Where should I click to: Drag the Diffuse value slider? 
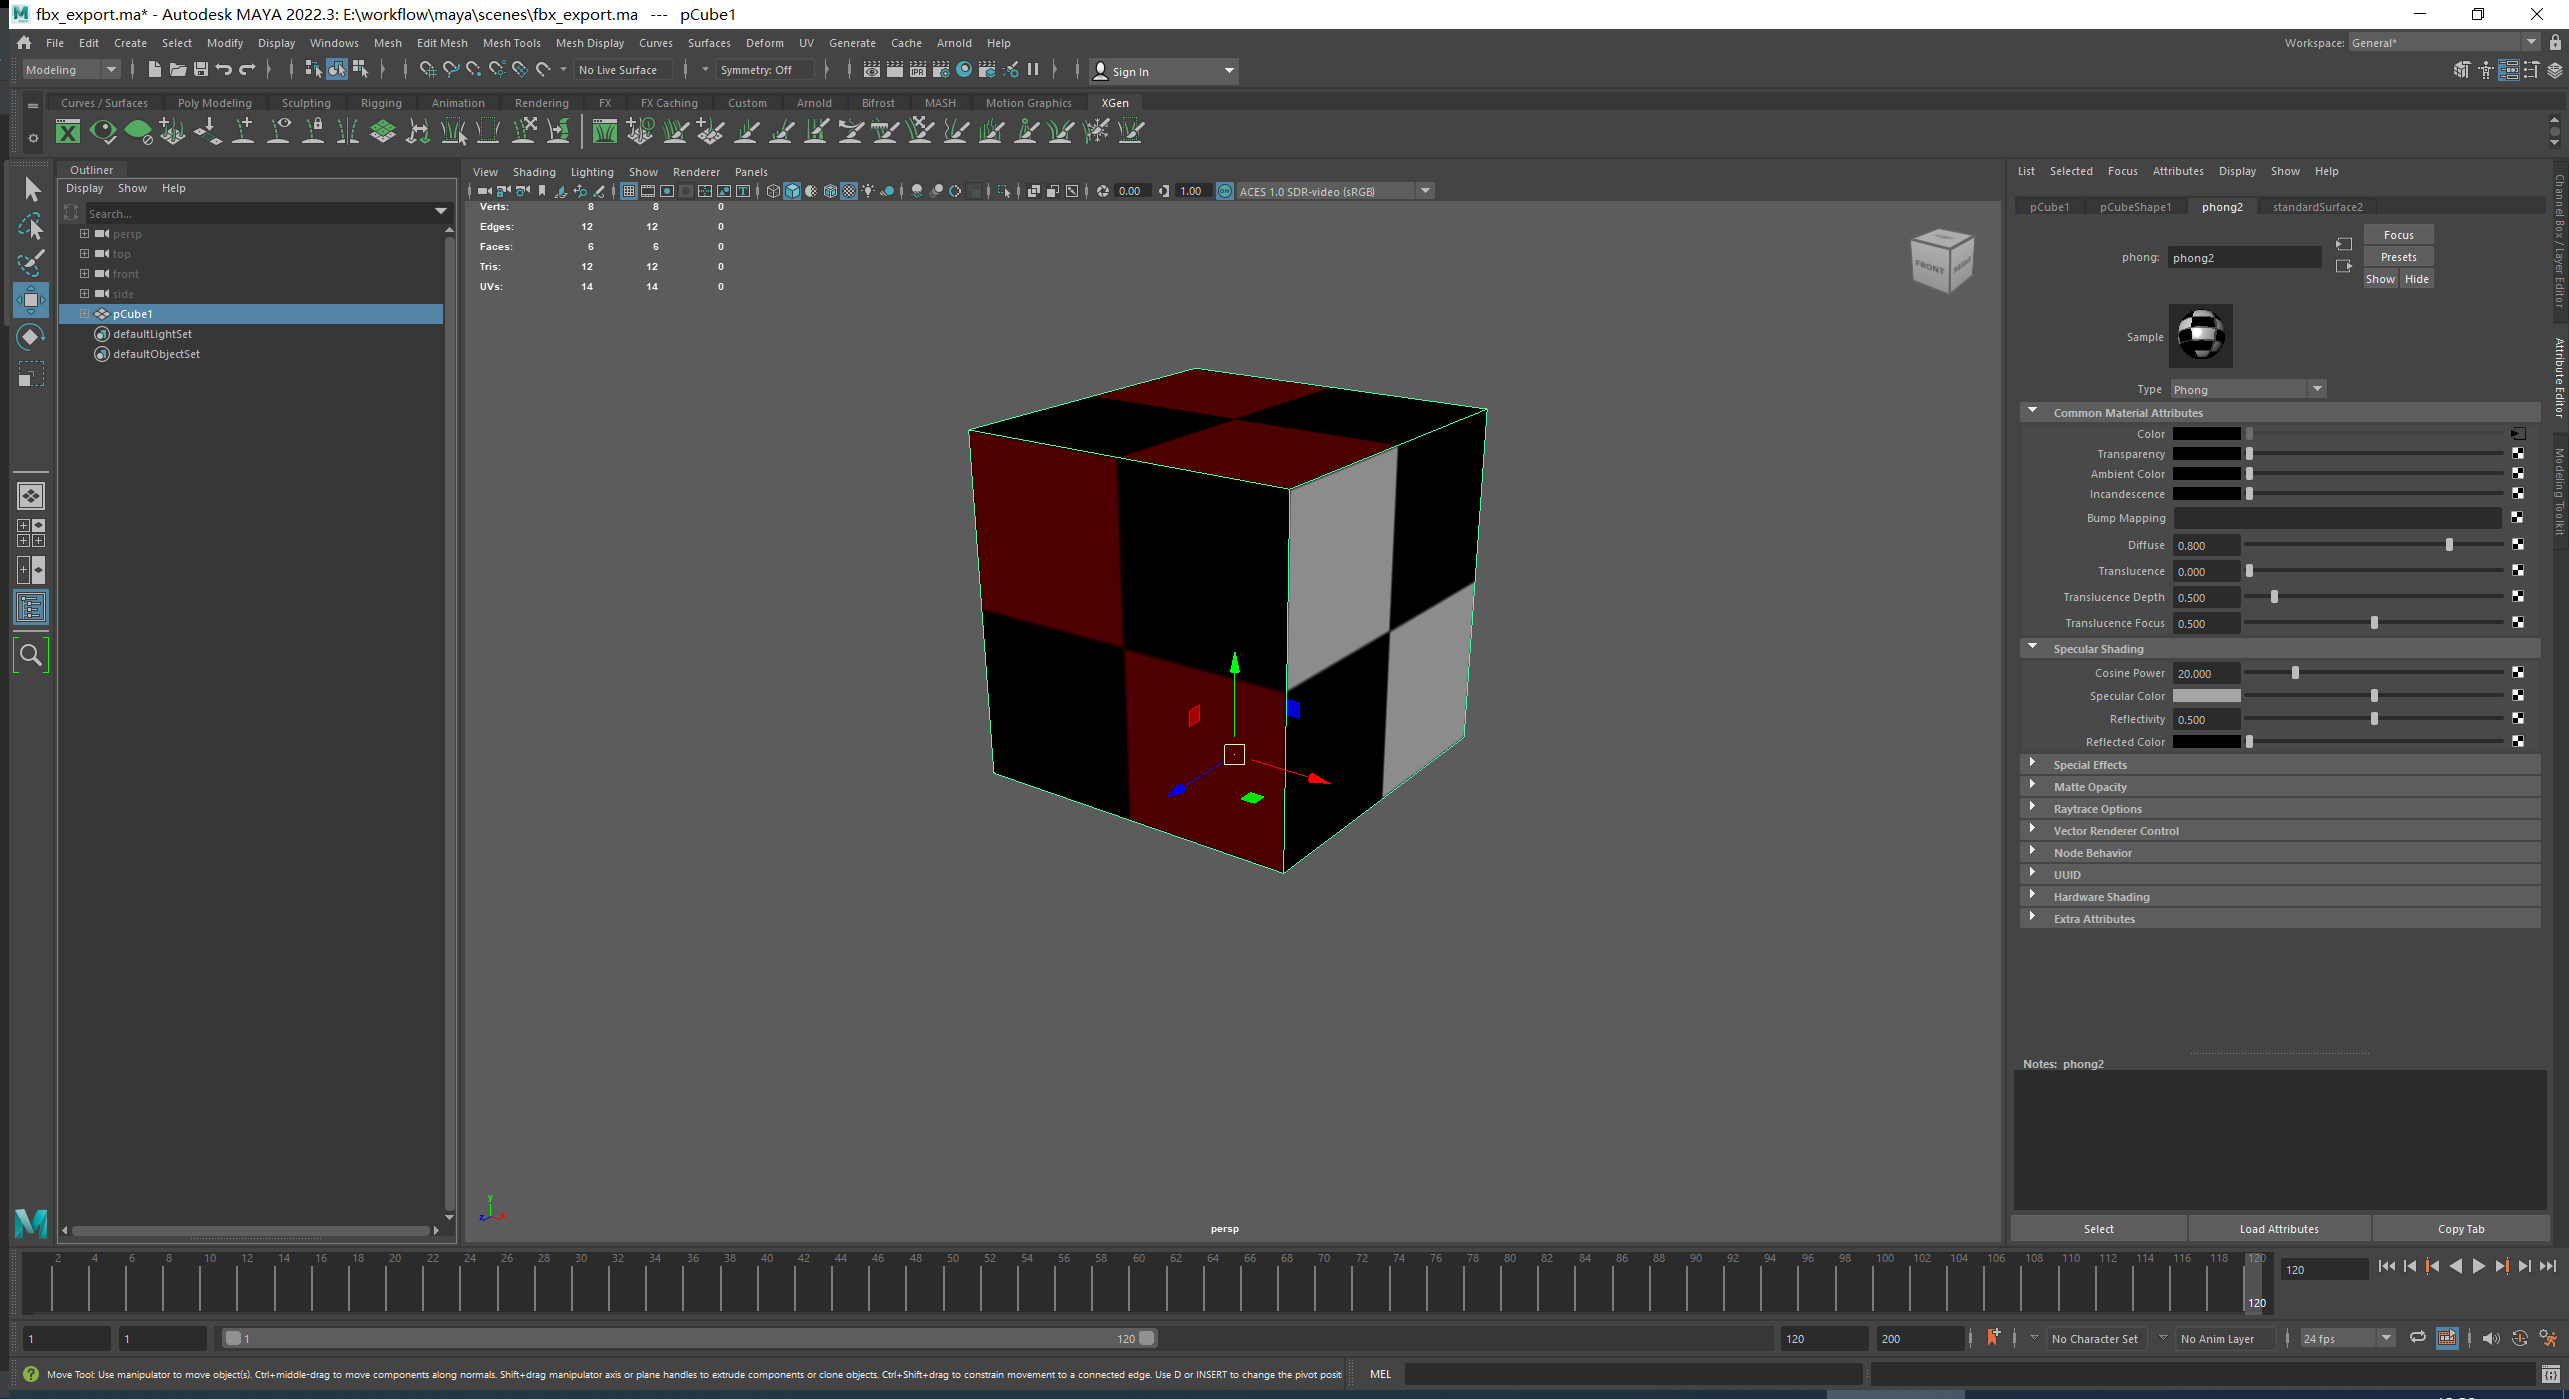pyautogui.click(x=2448, y=544)
